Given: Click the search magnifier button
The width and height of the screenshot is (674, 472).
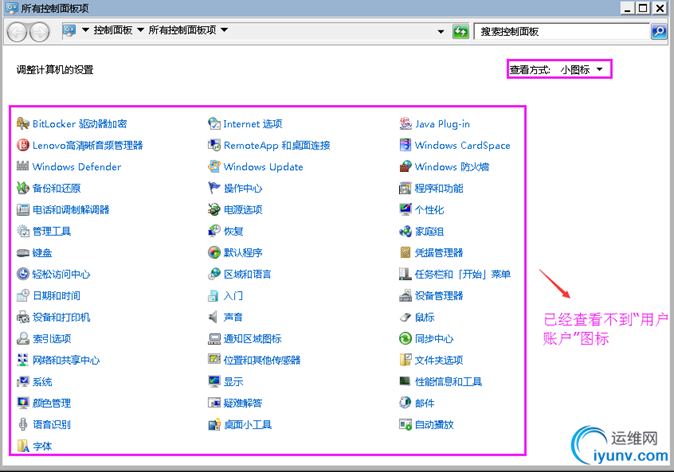Looking at the screenshot, I should click(659, 31).
